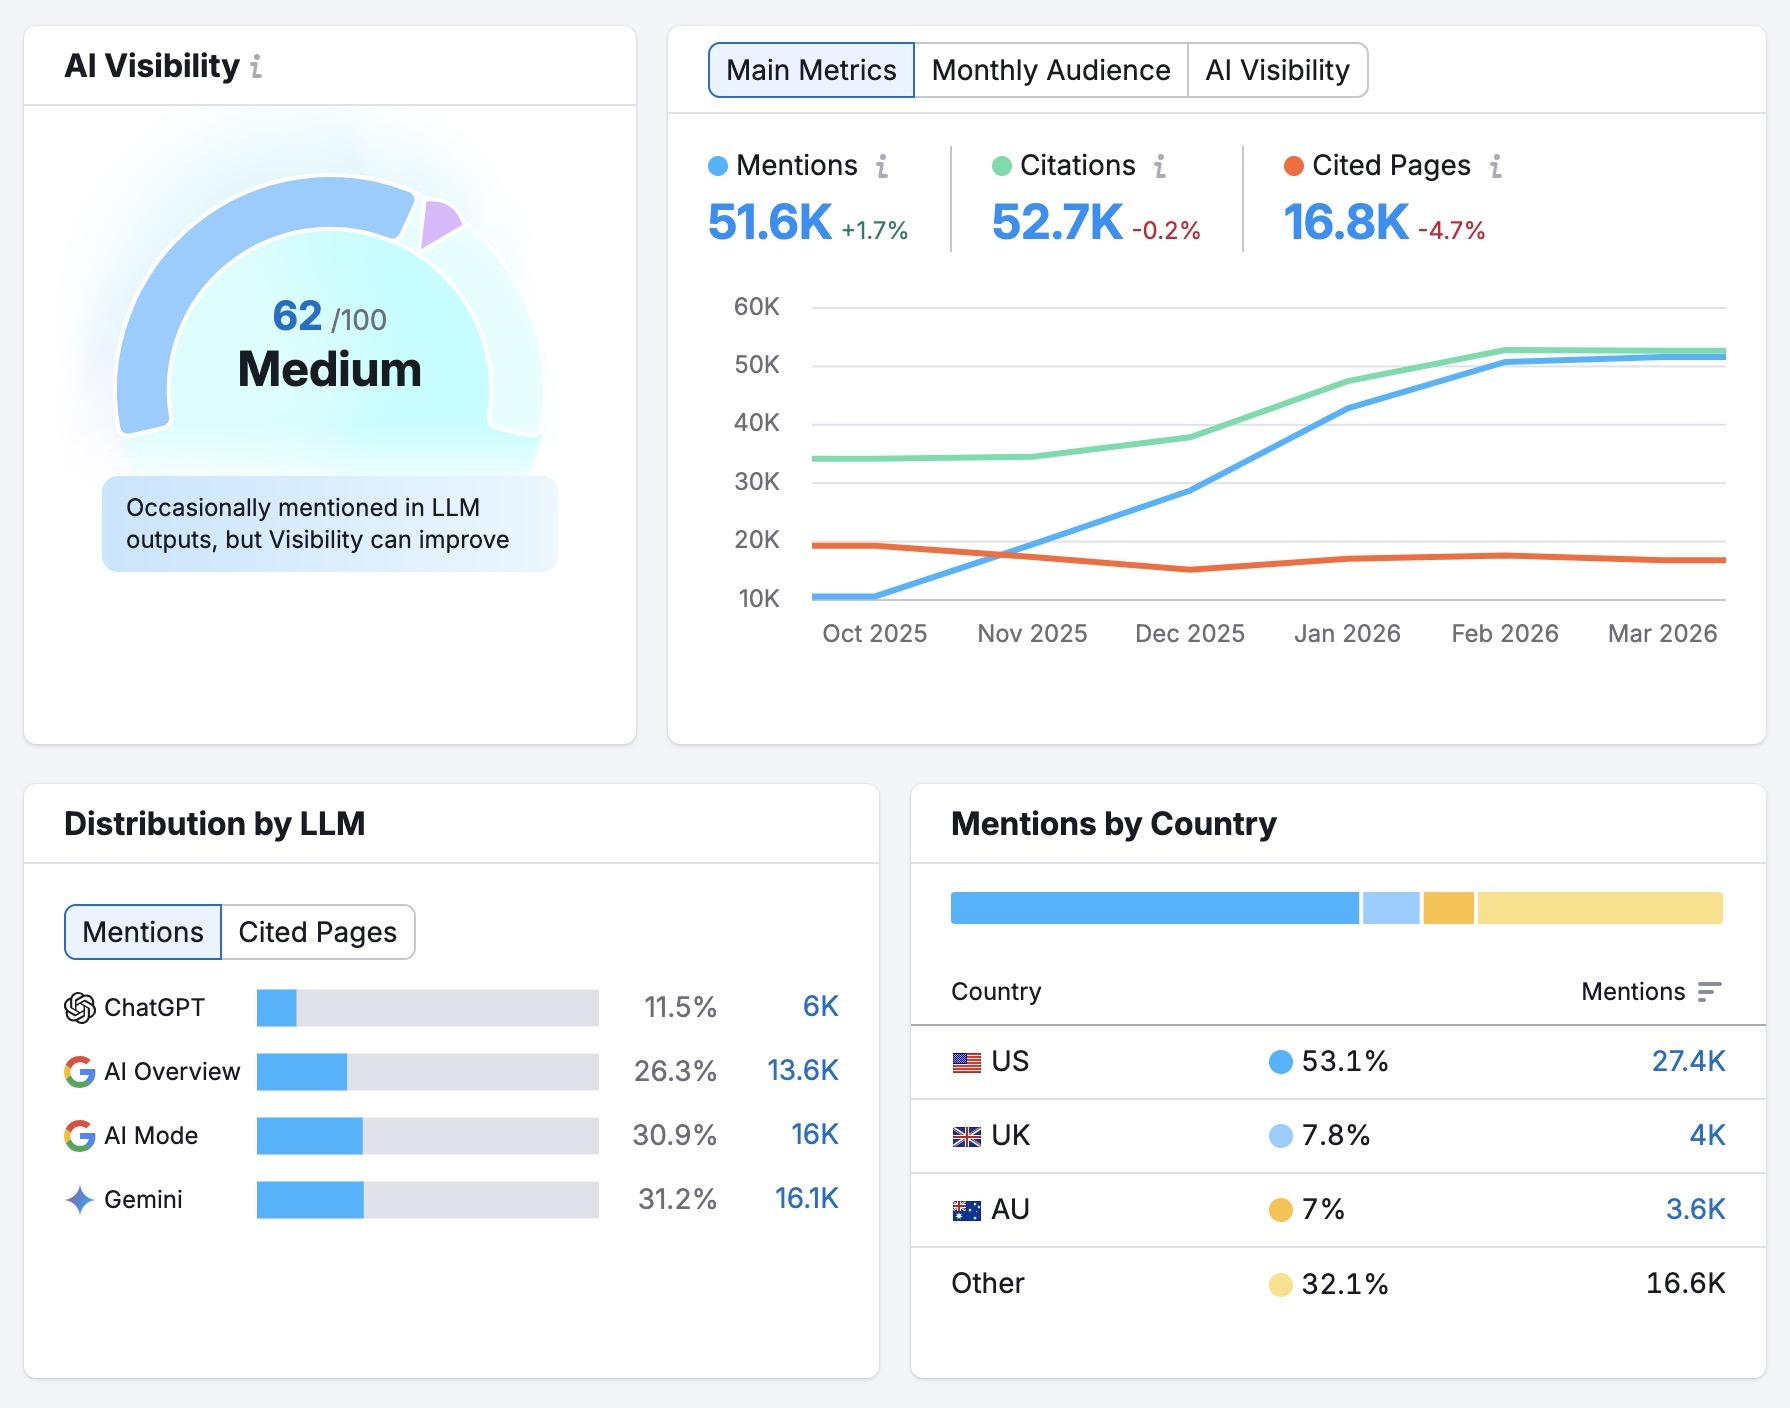Screen dimensions: 1790x1408
Task: Switch to the AI Visibility tab
Action: [1278, 69]
